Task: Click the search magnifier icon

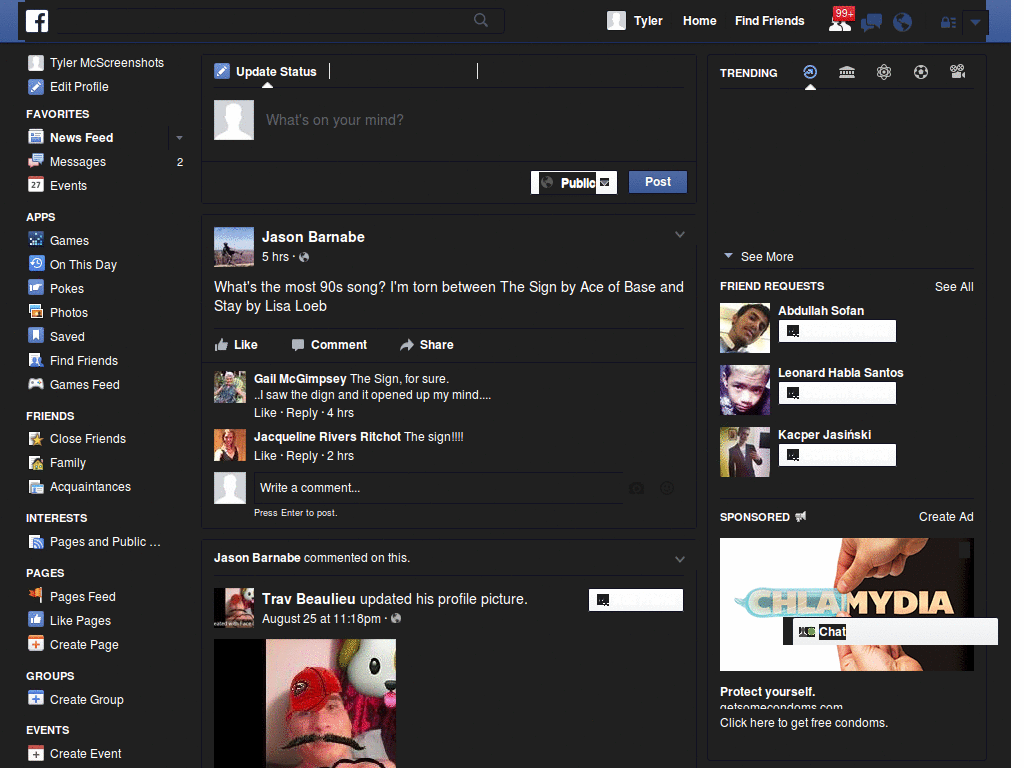Action: [x=481, y=20]
